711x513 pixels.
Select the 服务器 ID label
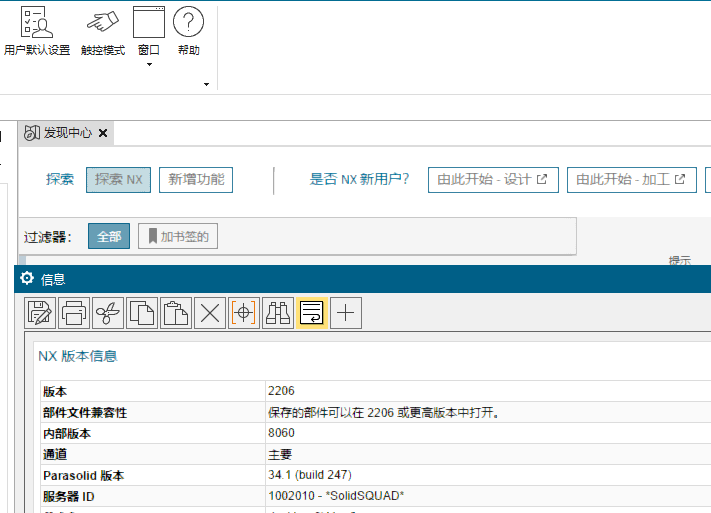click(68, 497)
